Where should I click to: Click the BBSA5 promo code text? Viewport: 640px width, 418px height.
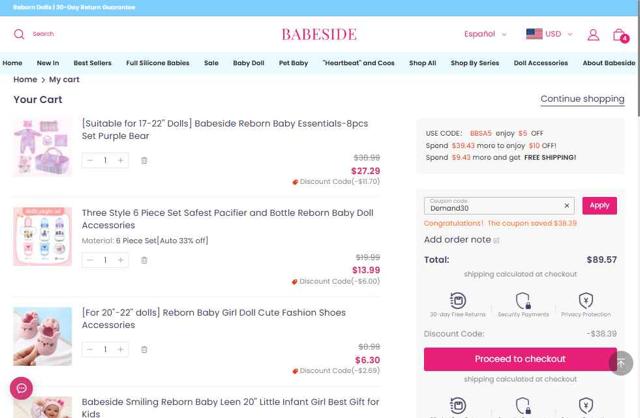pyautogui.click(x=480, y=133)
